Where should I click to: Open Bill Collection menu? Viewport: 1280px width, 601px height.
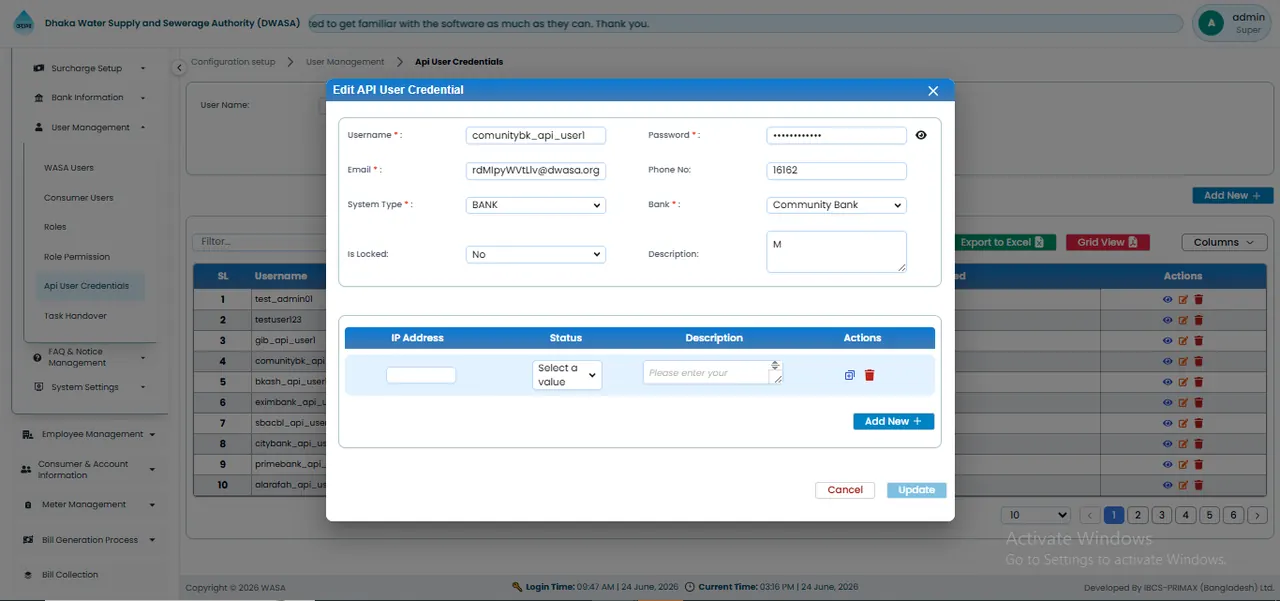(x=70, y=575)
